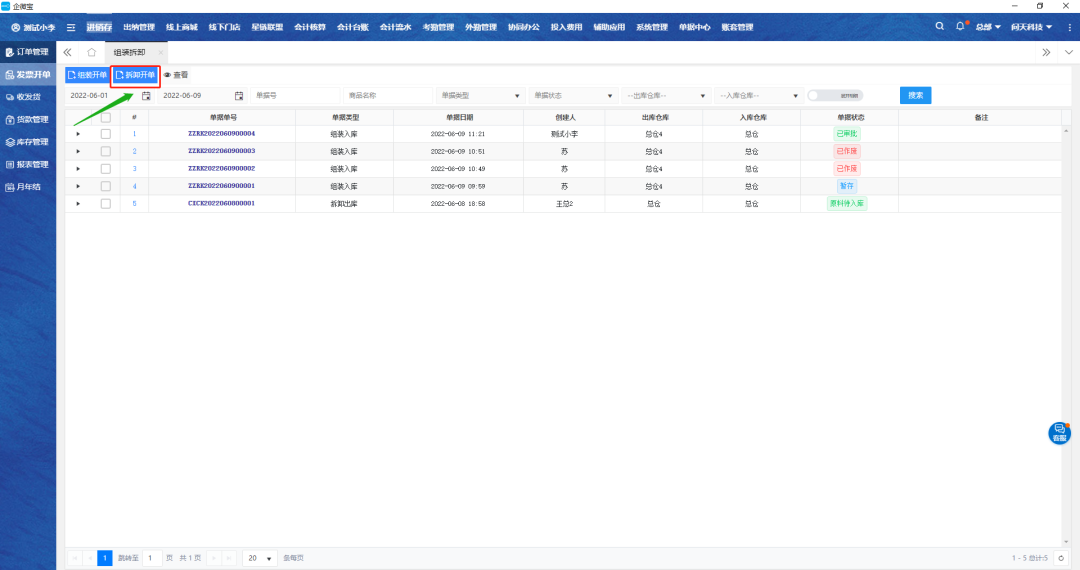Screen dimensions: 1080x570
Task: Collapse the sidebar with the double-chevron icon
Action: (67, 52)
